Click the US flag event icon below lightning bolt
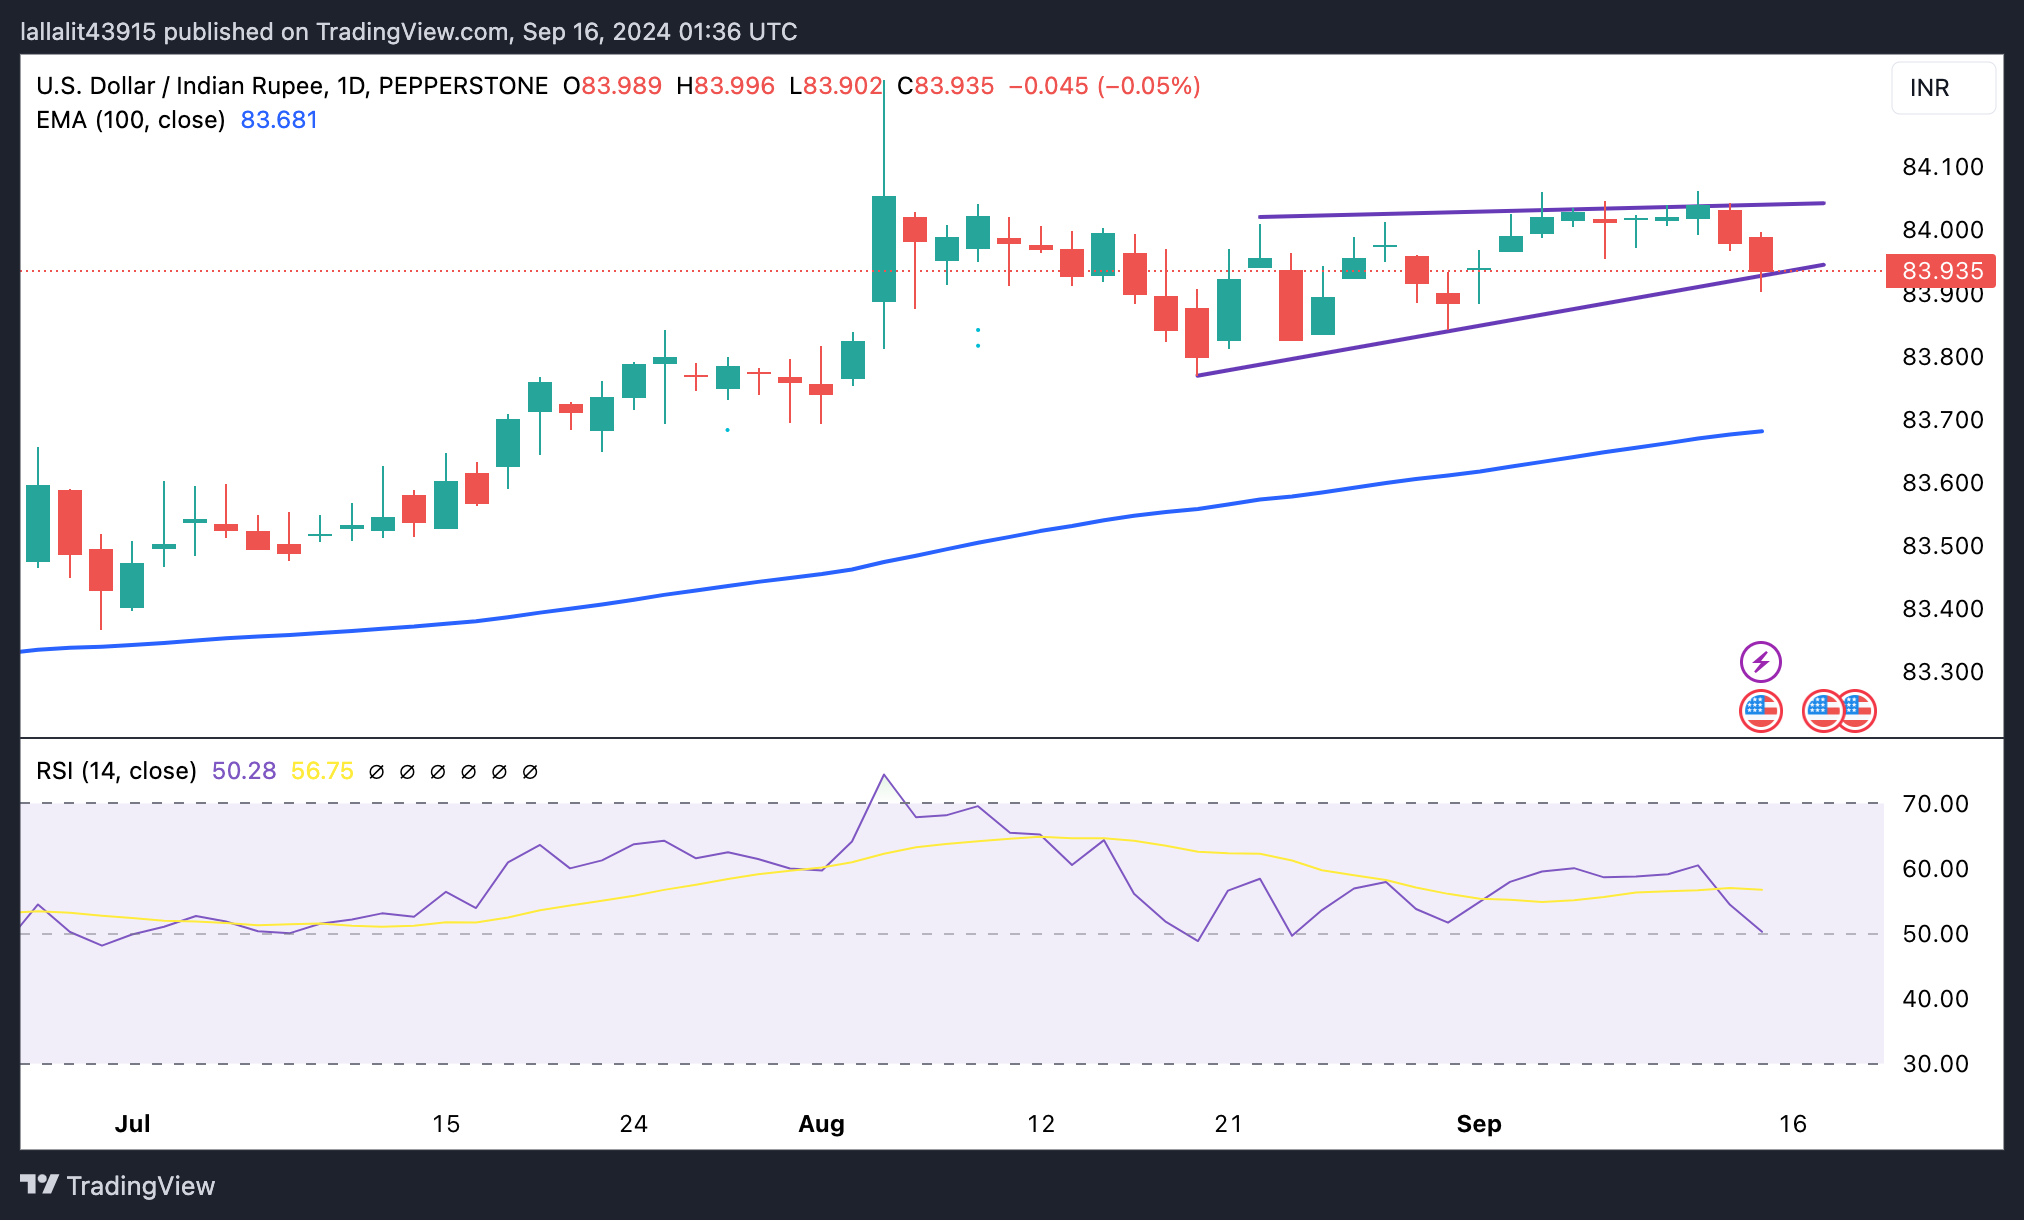This screenshot has height=1220, width=2024. pos(1760,712)
